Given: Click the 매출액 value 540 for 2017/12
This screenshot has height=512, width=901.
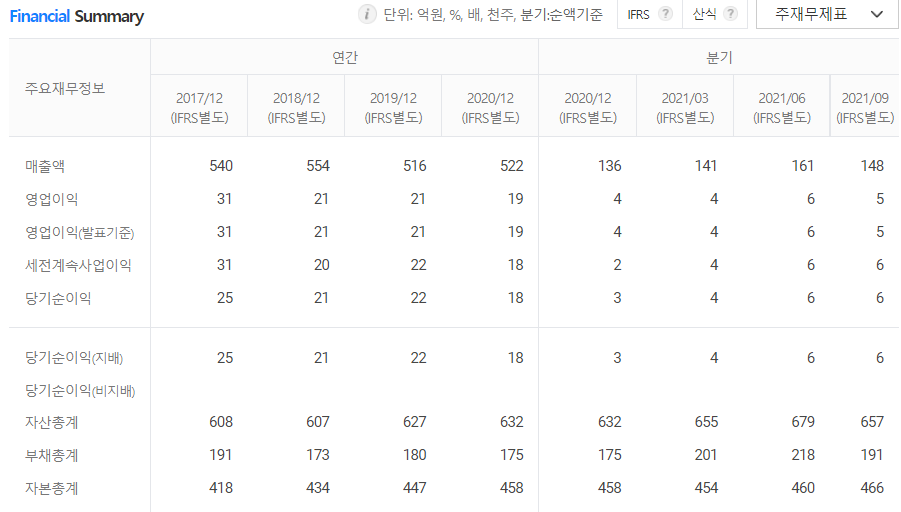Looking at the screenshot, I should 221,166.
